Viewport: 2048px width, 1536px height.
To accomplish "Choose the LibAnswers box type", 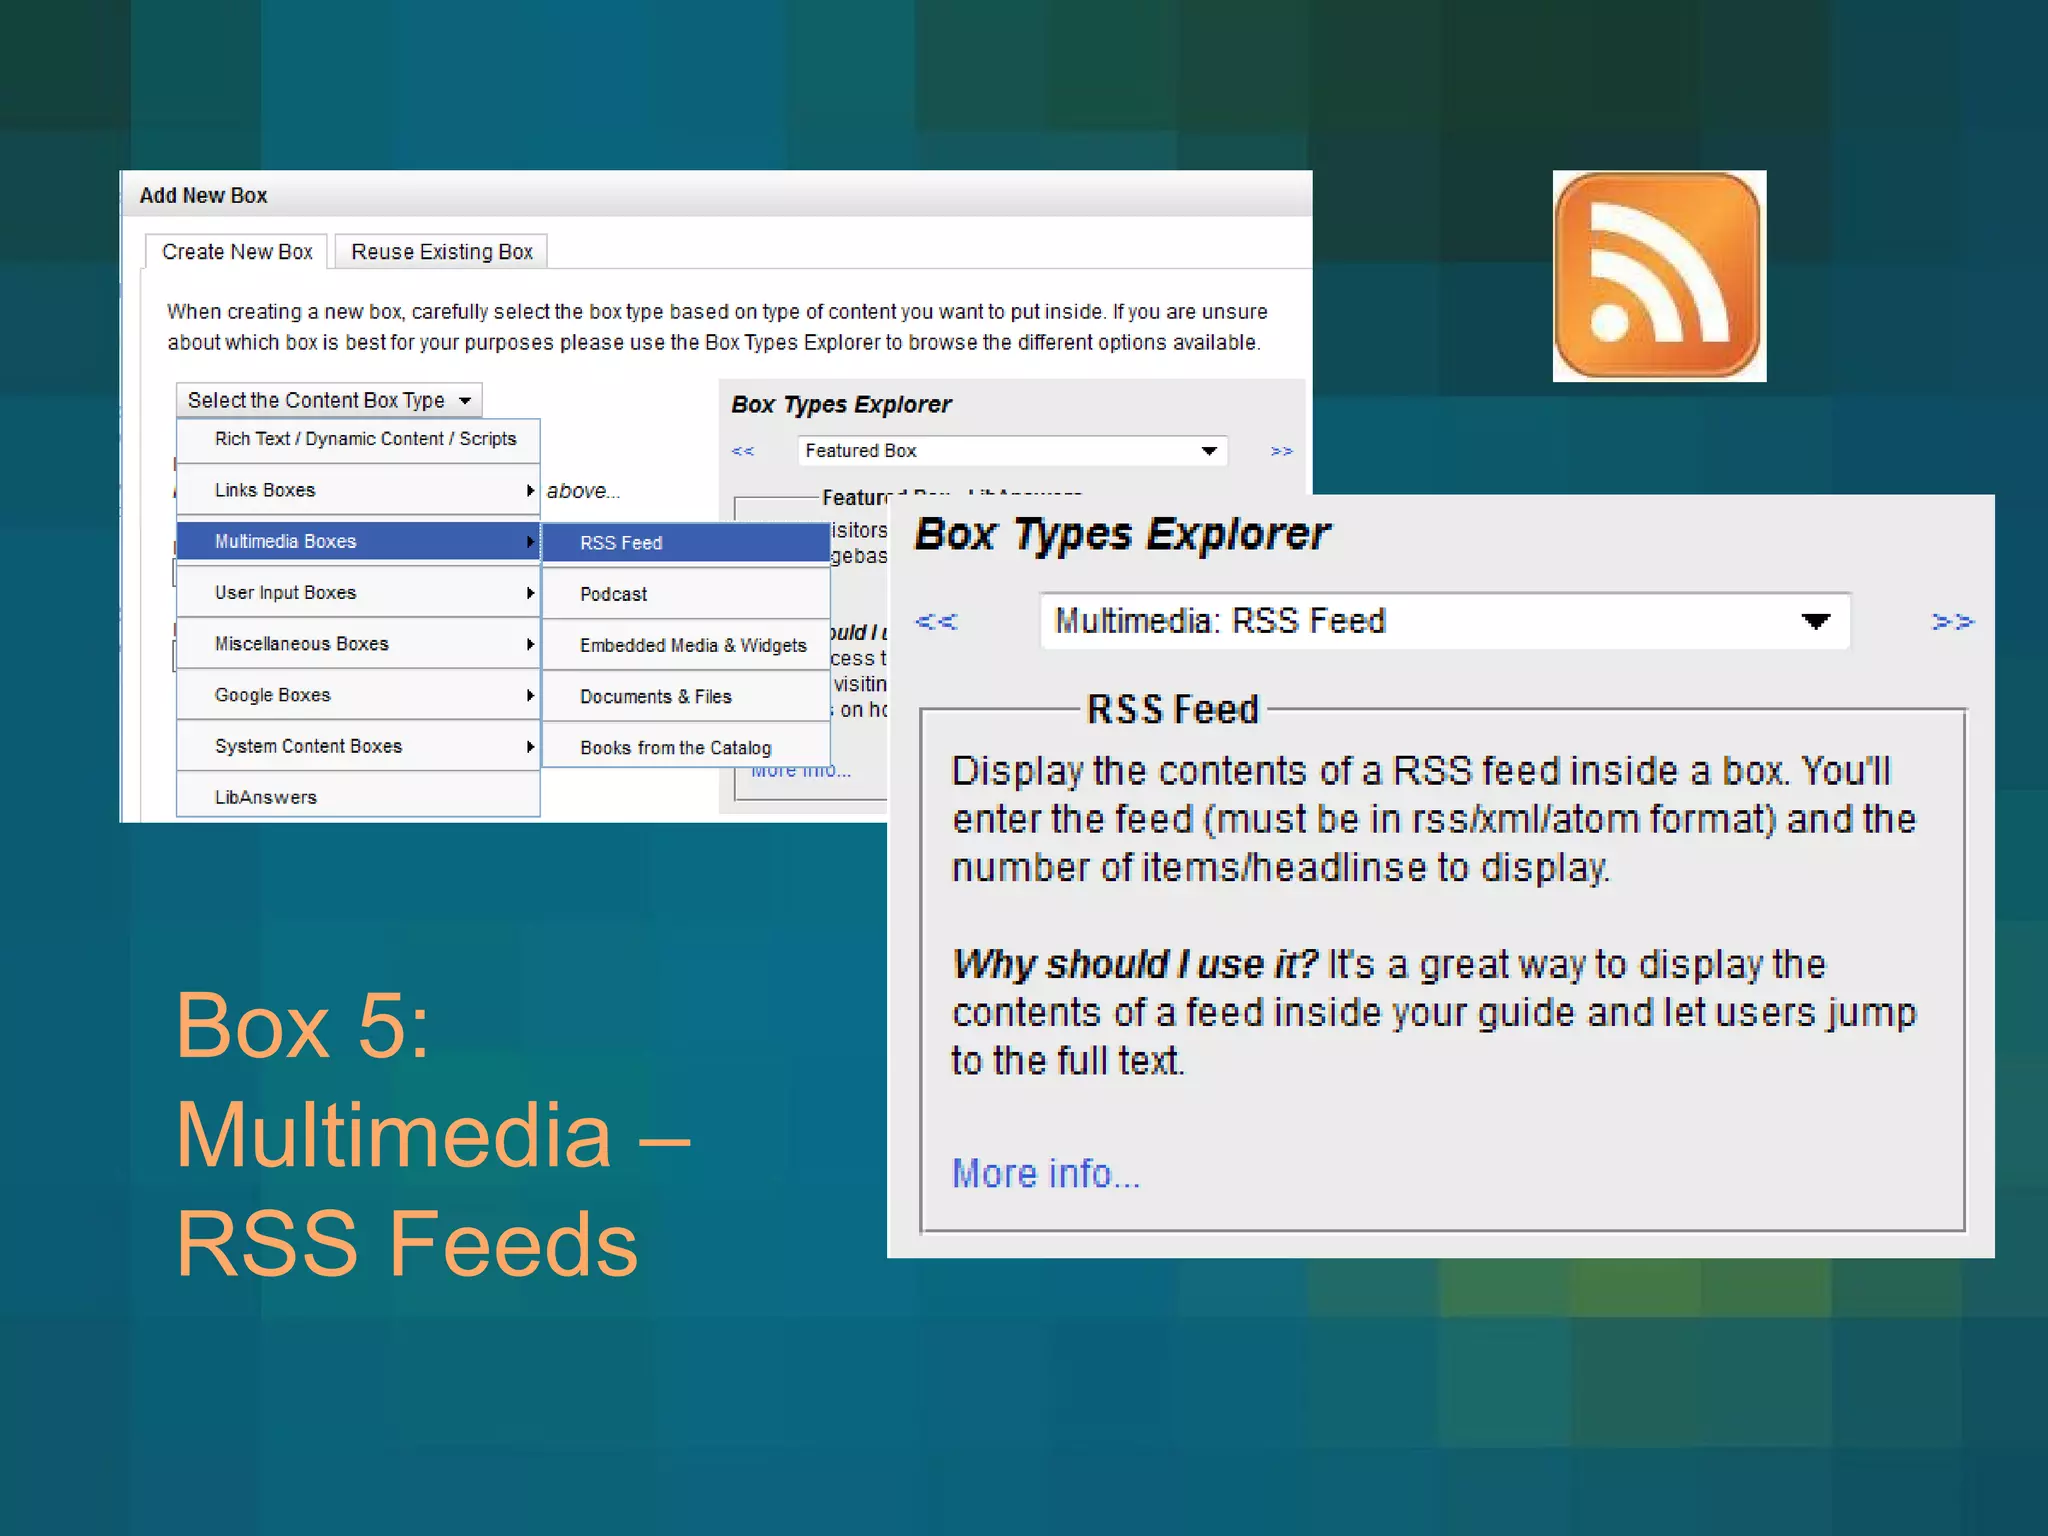I will tap(358, 797).
